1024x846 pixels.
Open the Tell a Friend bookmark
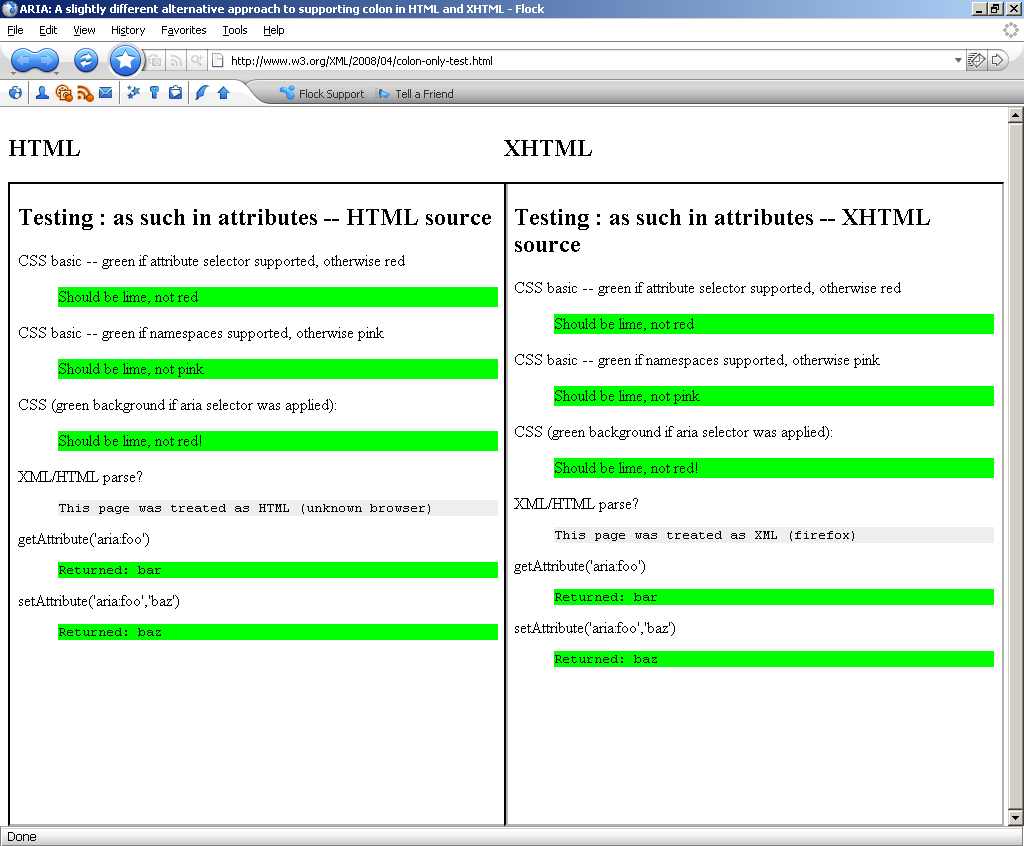(x=415, y=93)
